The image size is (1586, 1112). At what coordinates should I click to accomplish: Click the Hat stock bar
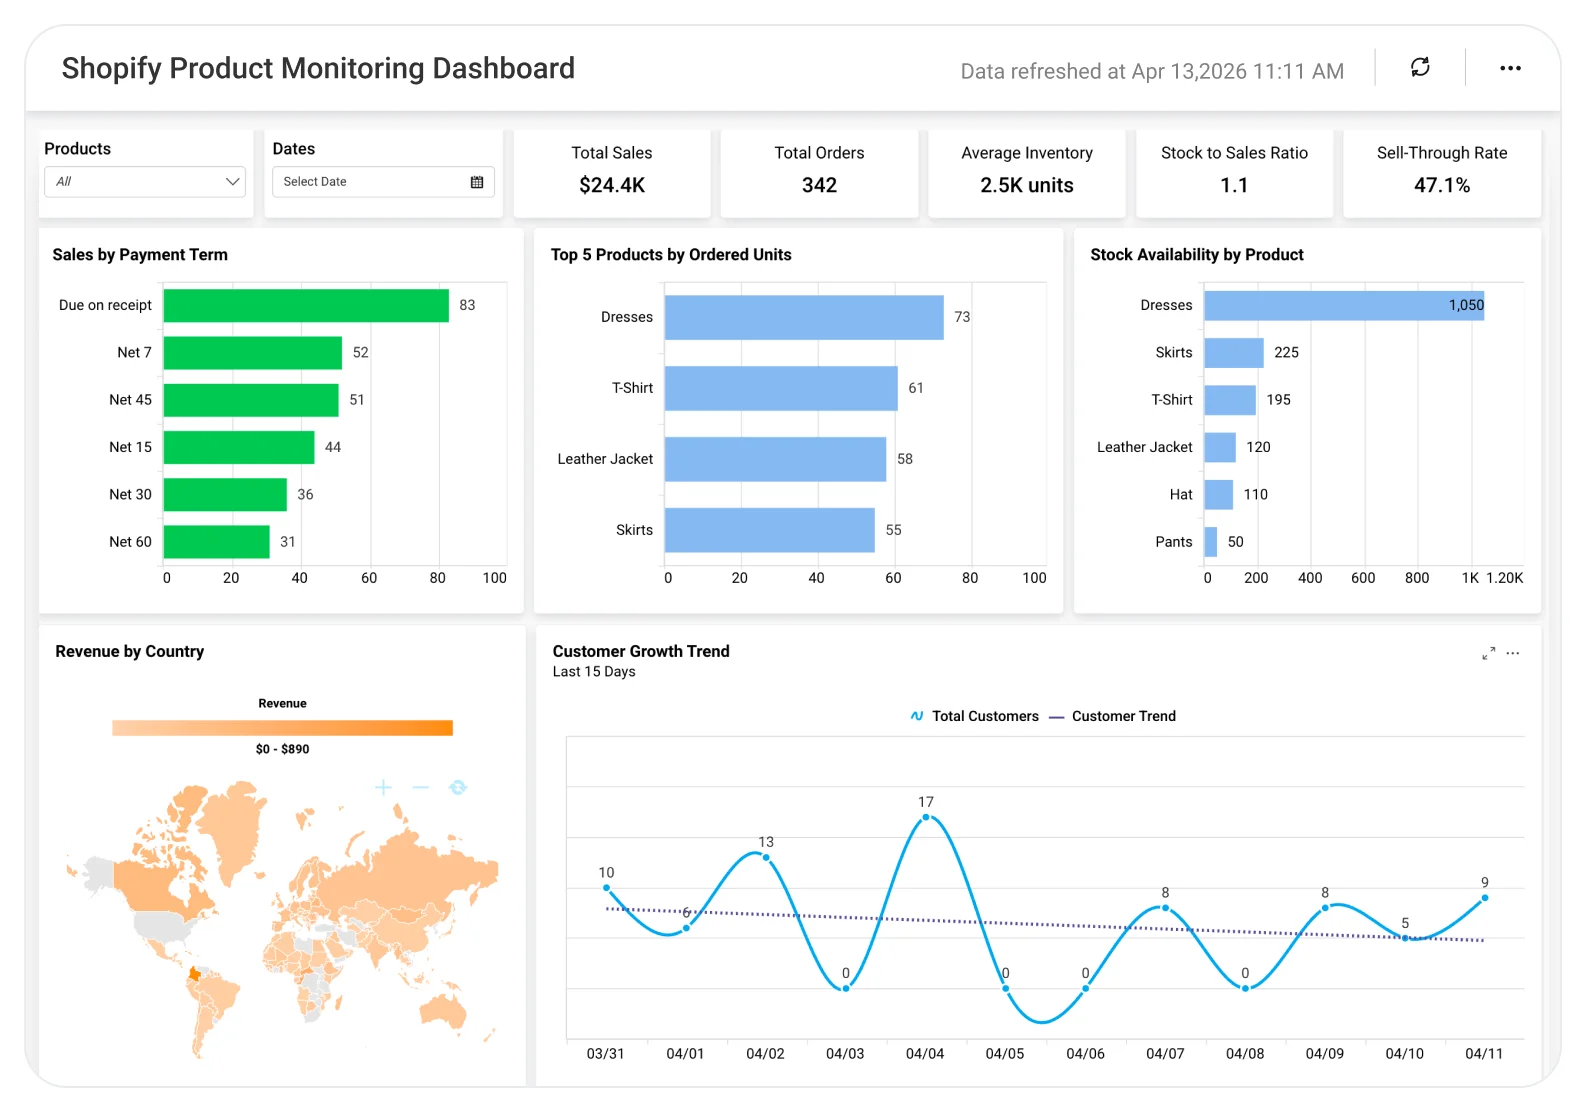coord(1218,494)
